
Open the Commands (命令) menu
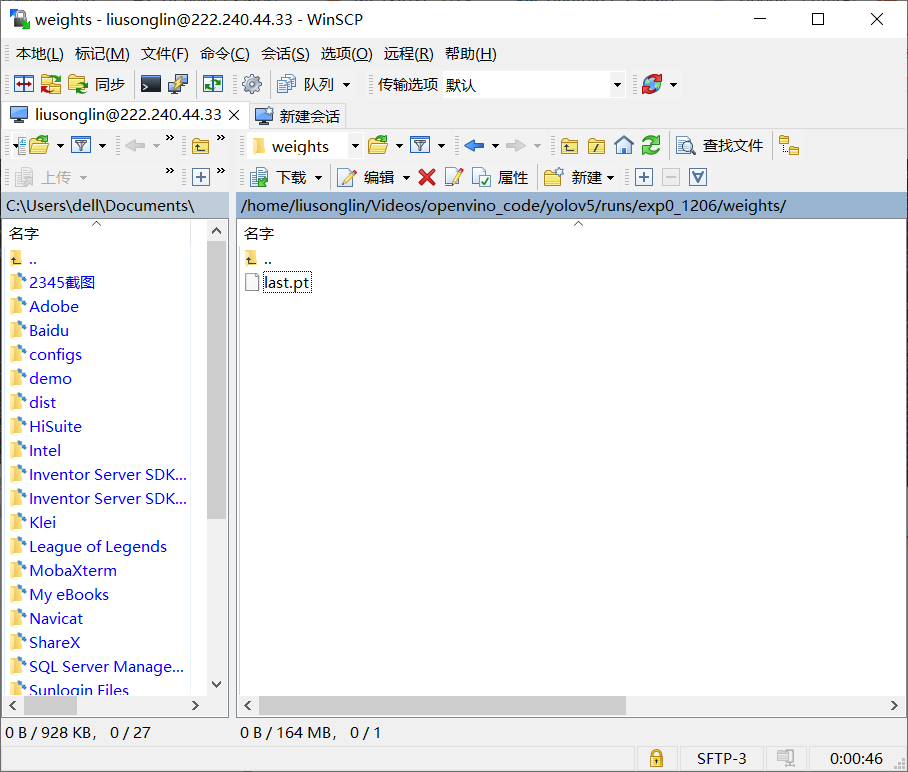(225, 54)
